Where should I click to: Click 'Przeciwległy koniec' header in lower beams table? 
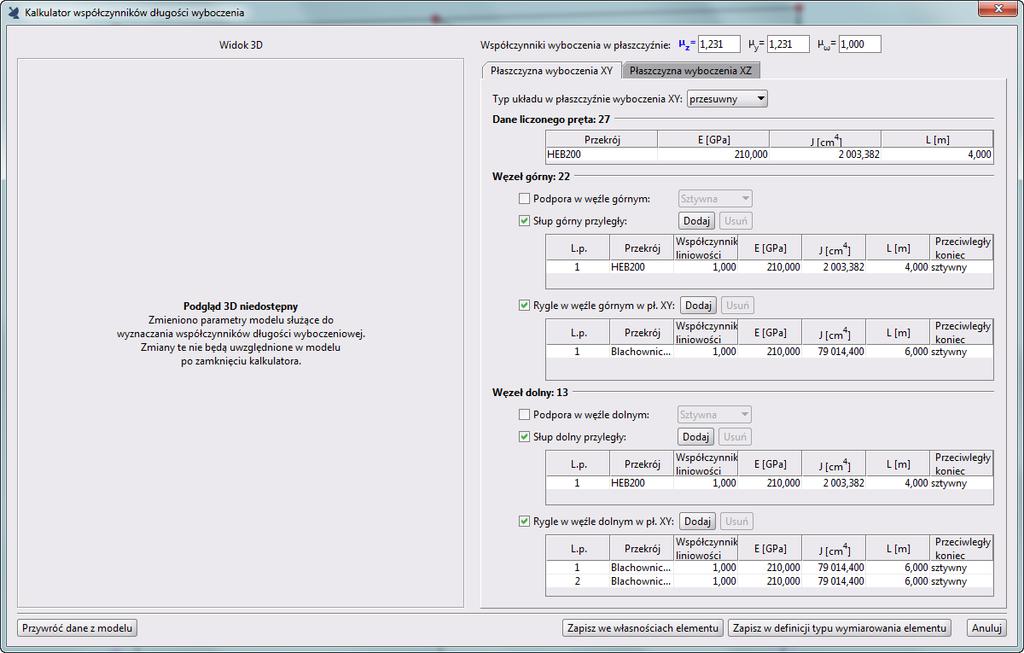pos(961,549)
